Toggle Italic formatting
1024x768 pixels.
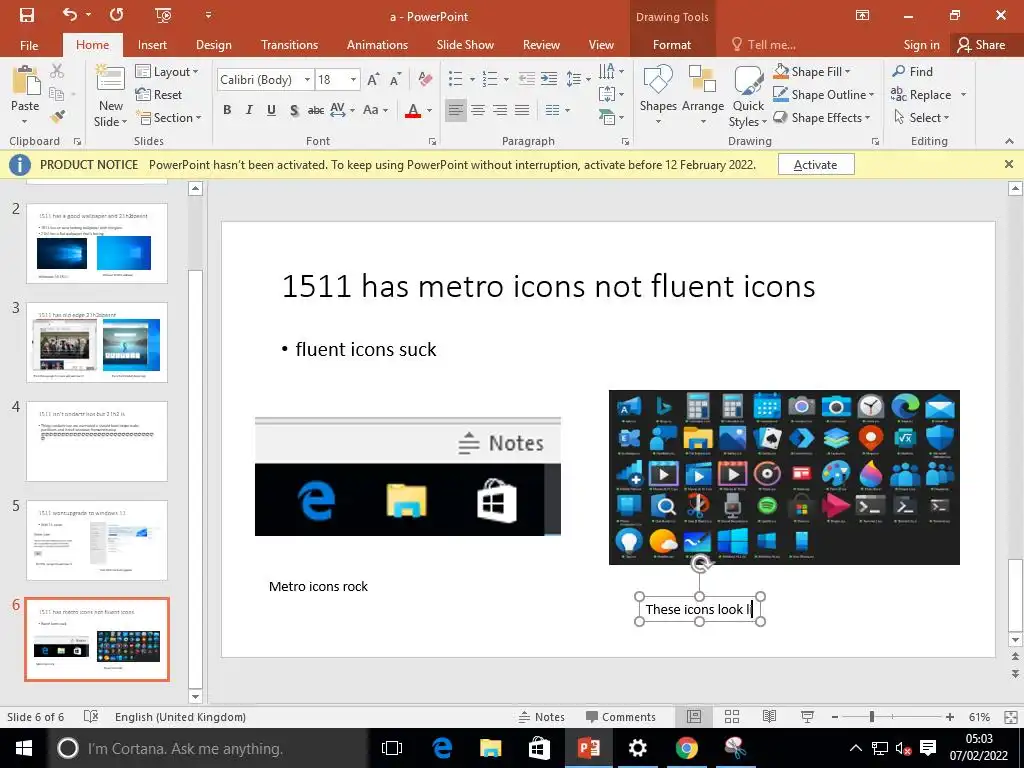point(249,110)
